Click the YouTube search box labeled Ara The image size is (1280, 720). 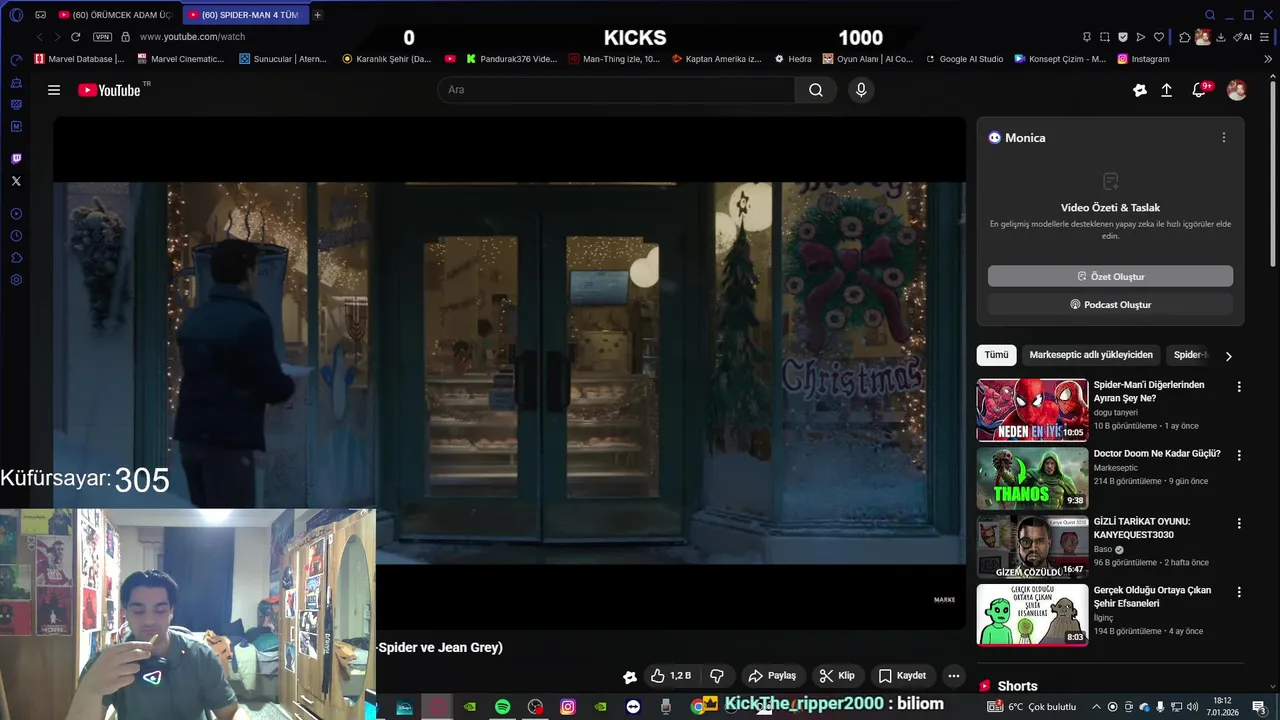click(x=616, y=90)
